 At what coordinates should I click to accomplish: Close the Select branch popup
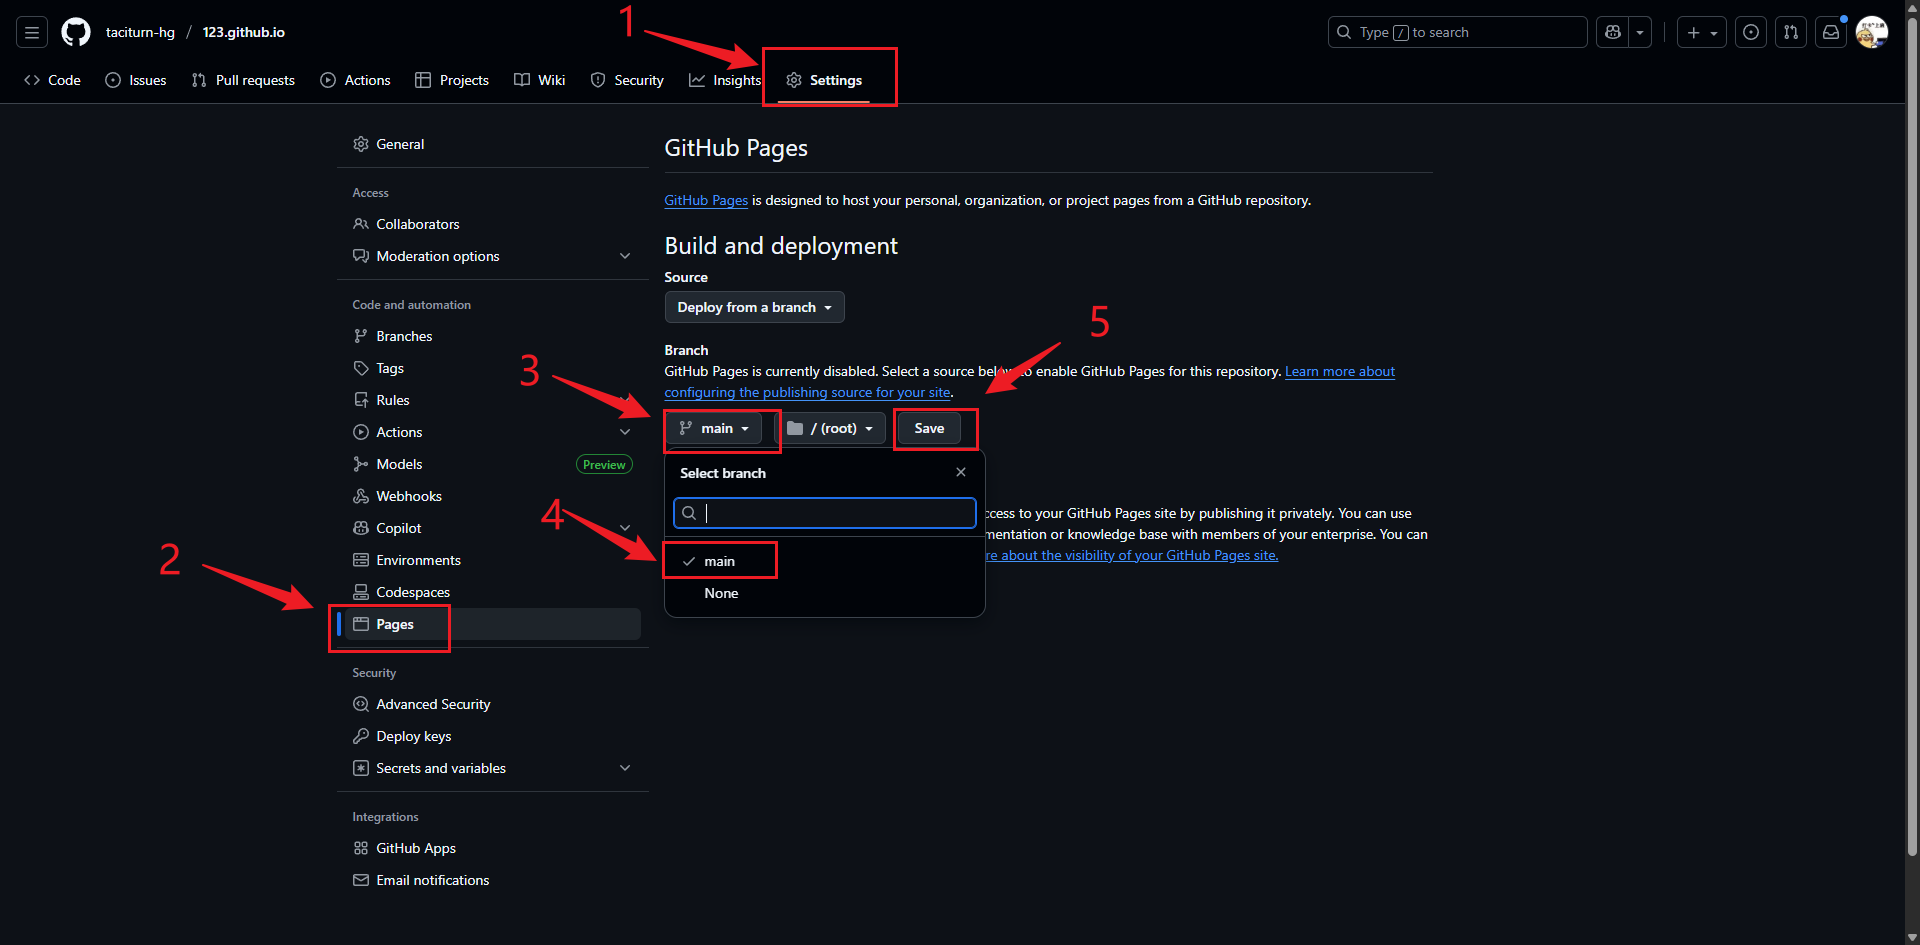click(961, 472)
